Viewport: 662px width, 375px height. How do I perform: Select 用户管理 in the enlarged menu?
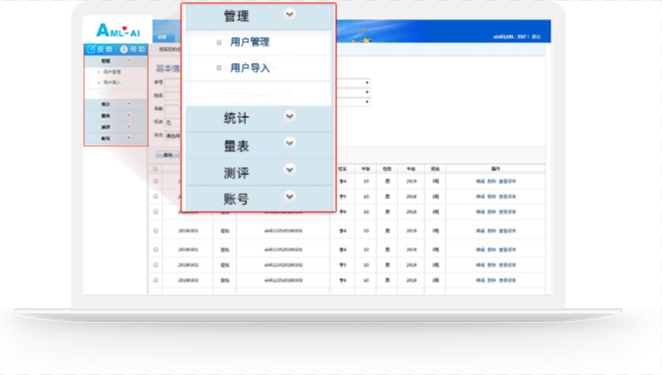click(x=250, y=42)
